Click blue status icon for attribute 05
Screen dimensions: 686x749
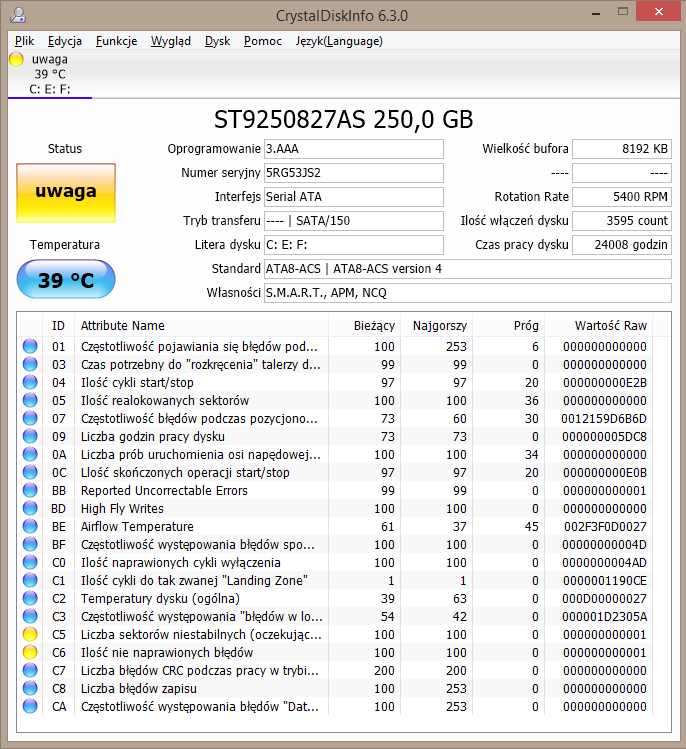(x=31, y=401)
